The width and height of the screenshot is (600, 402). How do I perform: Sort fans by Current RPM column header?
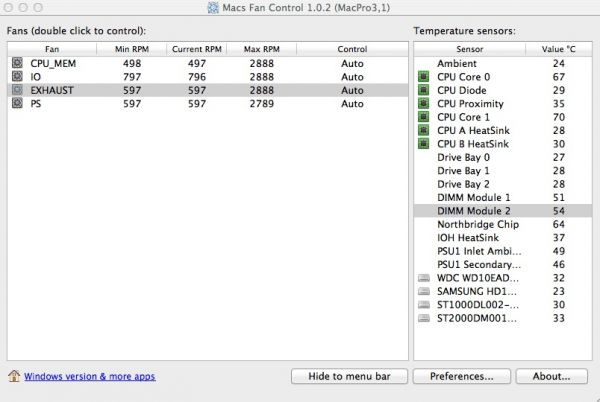click(198, 47)
